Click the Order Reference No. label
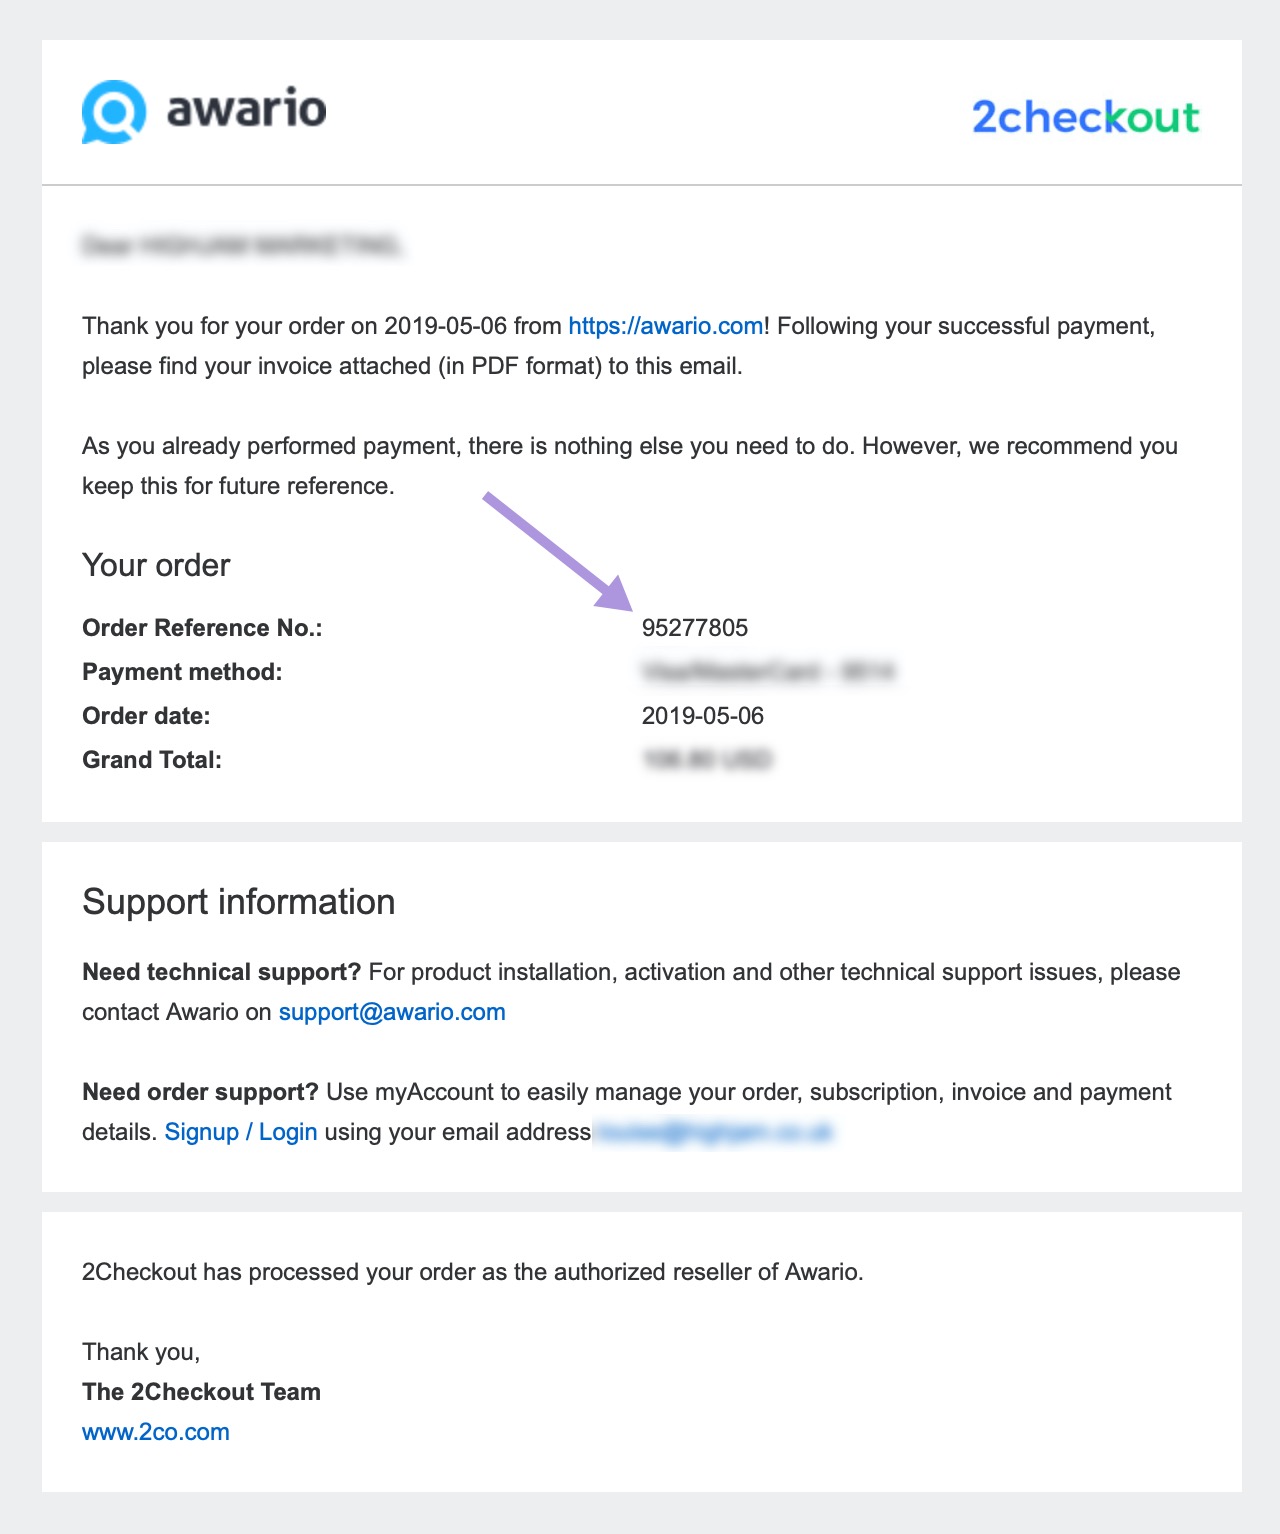This screenshot has width=1280, height=1534. click(202, 628)
